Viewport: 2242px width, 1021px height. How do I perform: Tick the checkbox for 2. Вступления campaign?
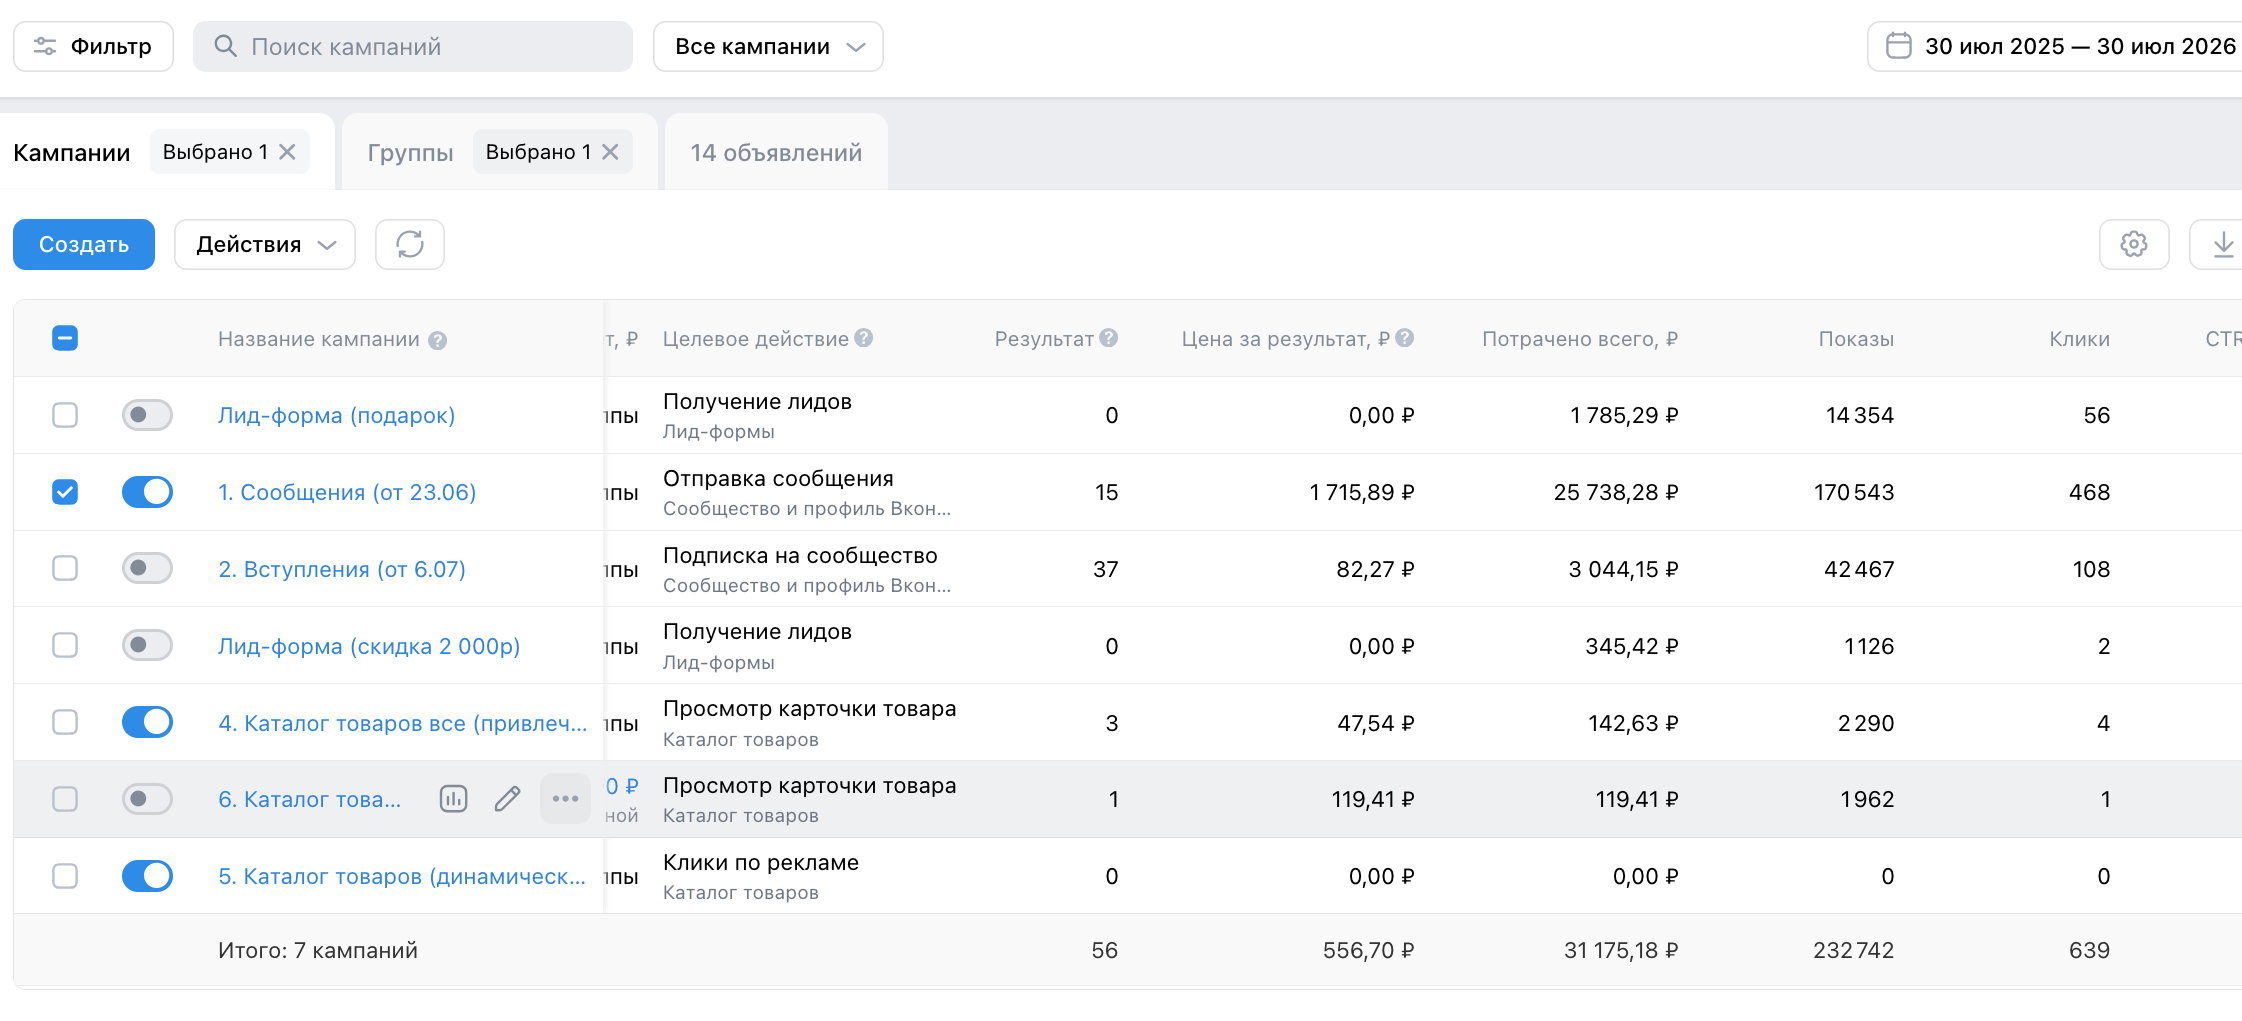65,568
